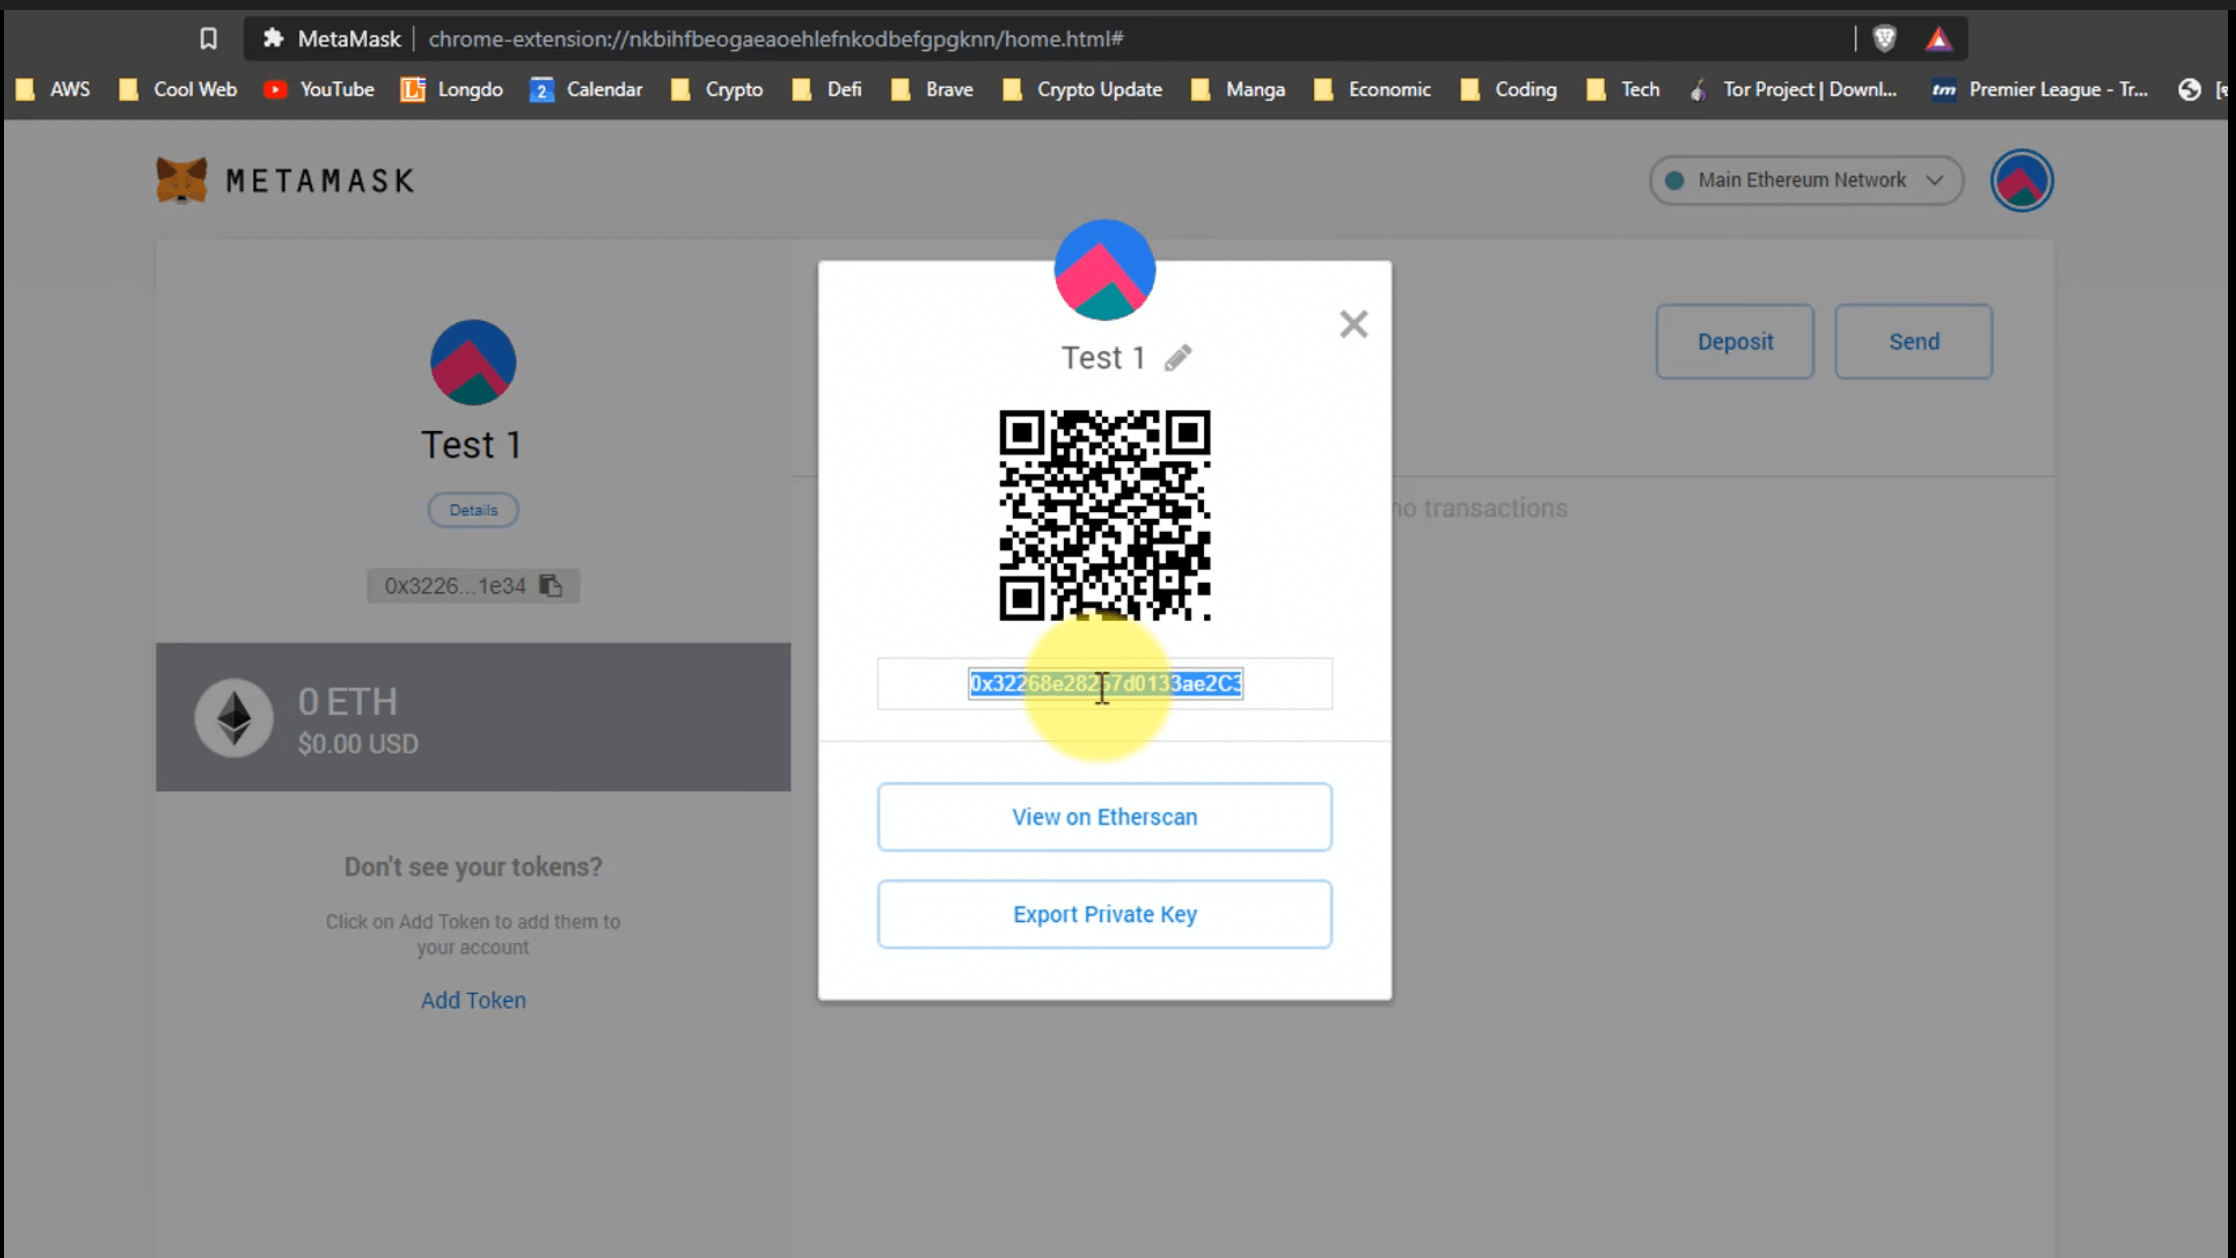Click the Add Token link

(x=473, y=1000)
